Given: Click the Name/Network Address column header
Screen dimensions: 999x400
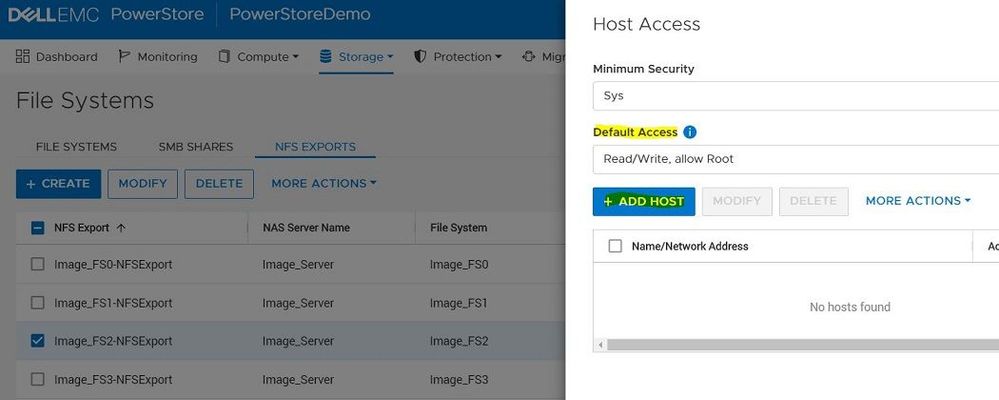Looking at the screenshot, I should coord(690,246).
